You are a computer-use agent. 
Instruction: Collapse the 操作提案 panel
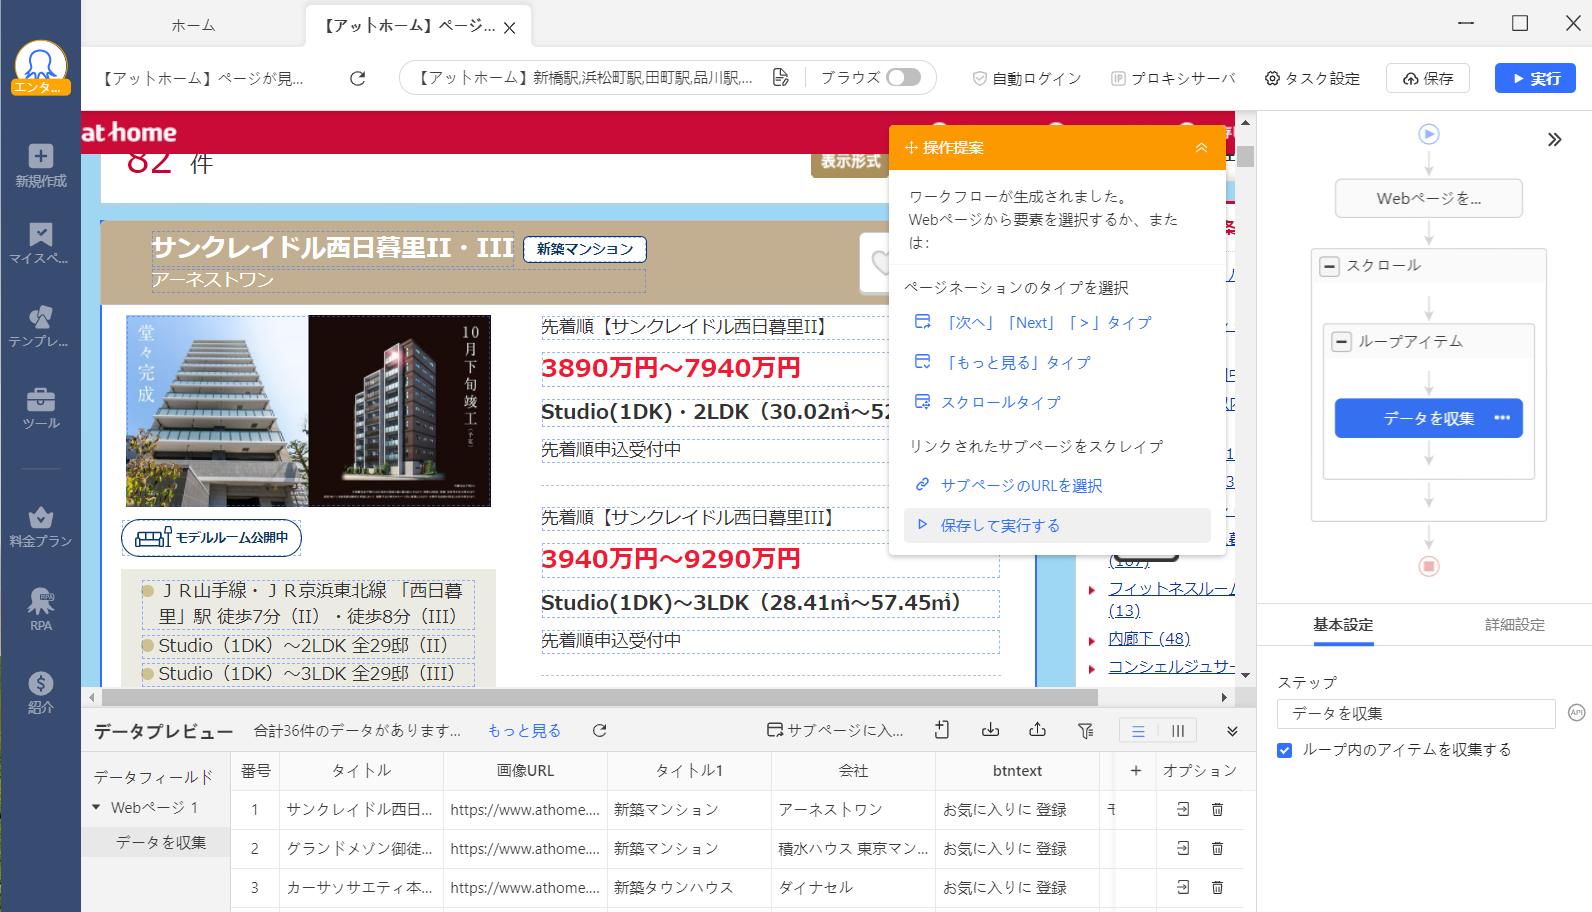coord(1201,148)
